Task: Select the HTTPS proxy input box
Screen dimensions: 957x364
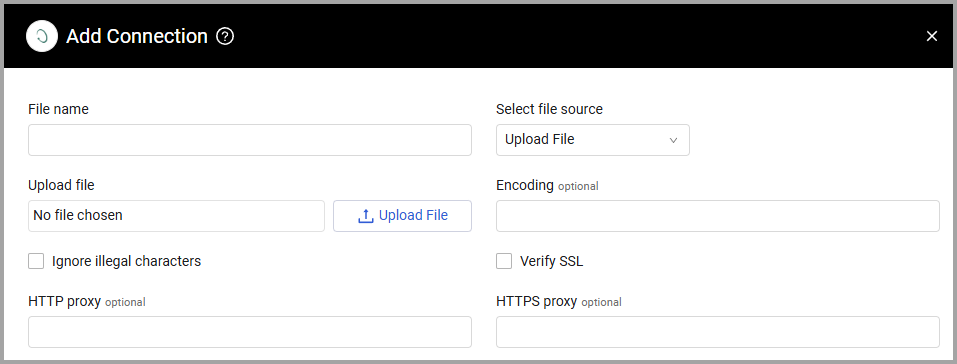Action: tap(718, 332)
